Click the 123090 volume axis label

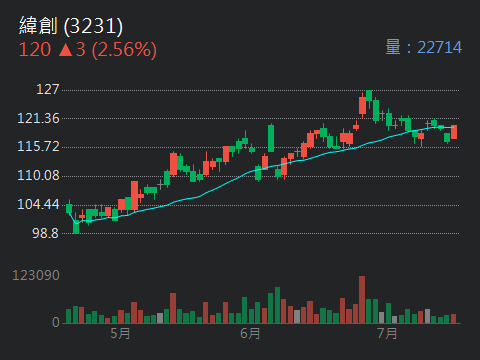36,275
